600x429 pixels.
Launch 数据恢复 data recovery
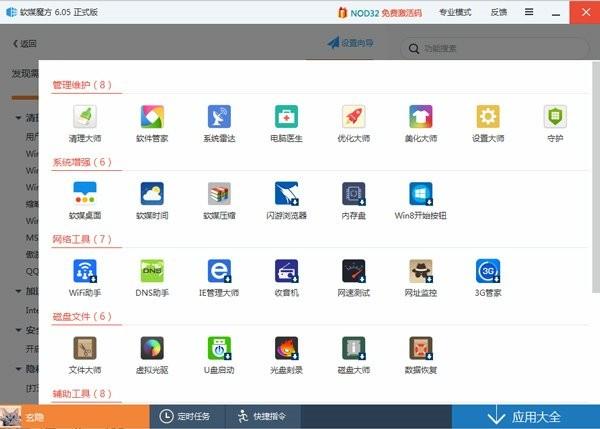click(421, 355)
